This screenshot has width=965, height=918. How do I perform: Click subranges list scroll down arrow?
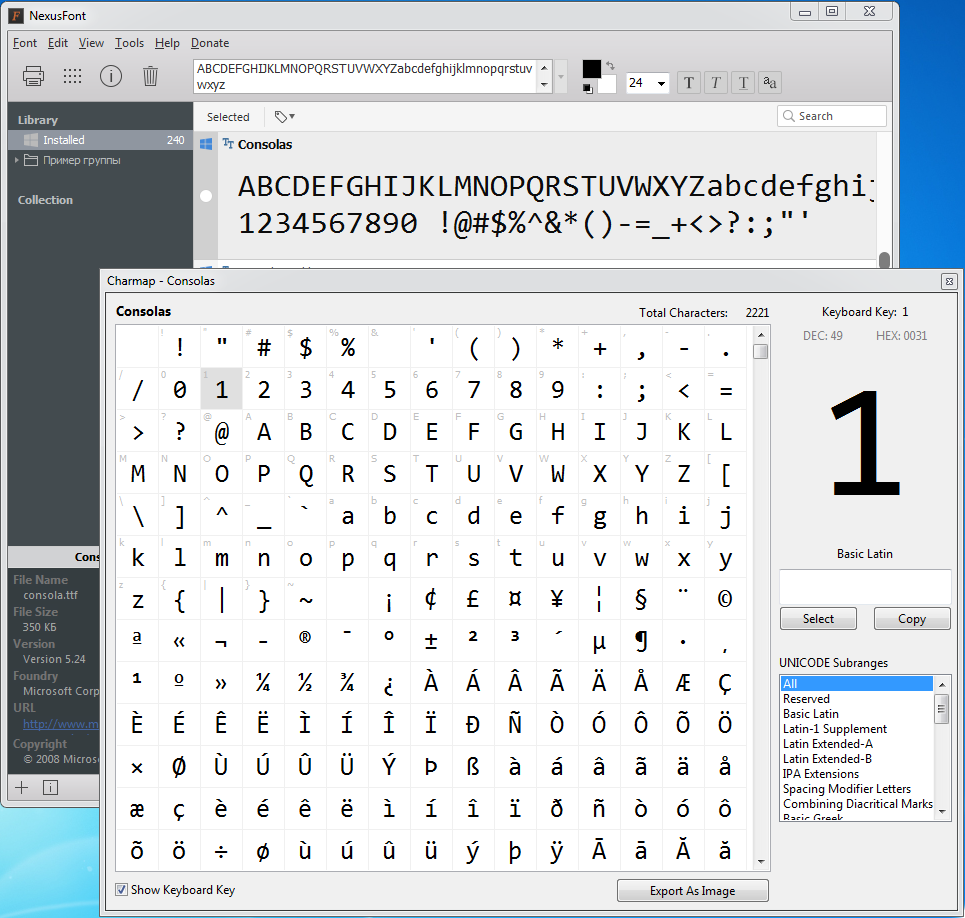[942, 812]
